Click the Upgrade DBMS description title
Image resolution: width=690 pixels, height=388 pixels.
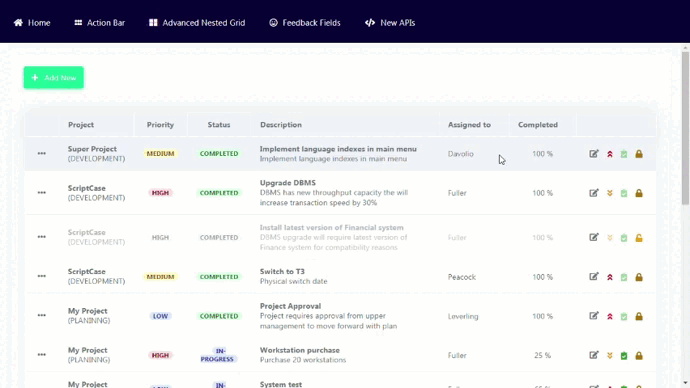[288, 183]
